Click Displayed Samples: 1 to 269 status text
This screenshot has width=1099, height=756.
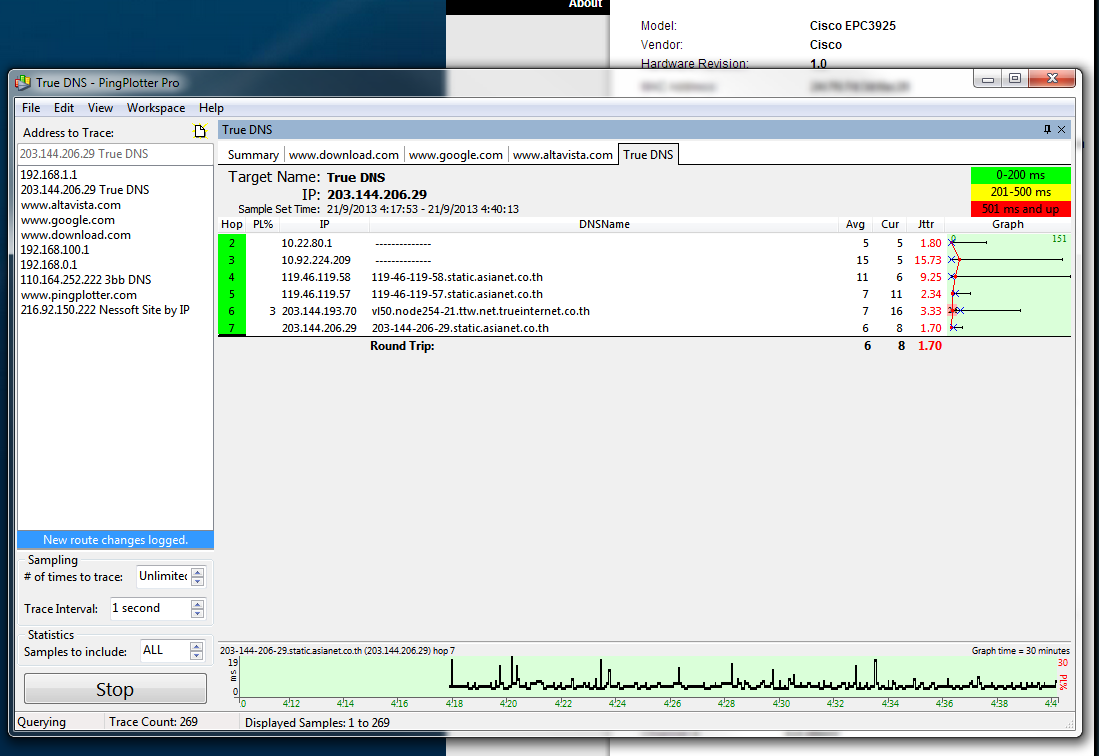(x=318, y=722)
